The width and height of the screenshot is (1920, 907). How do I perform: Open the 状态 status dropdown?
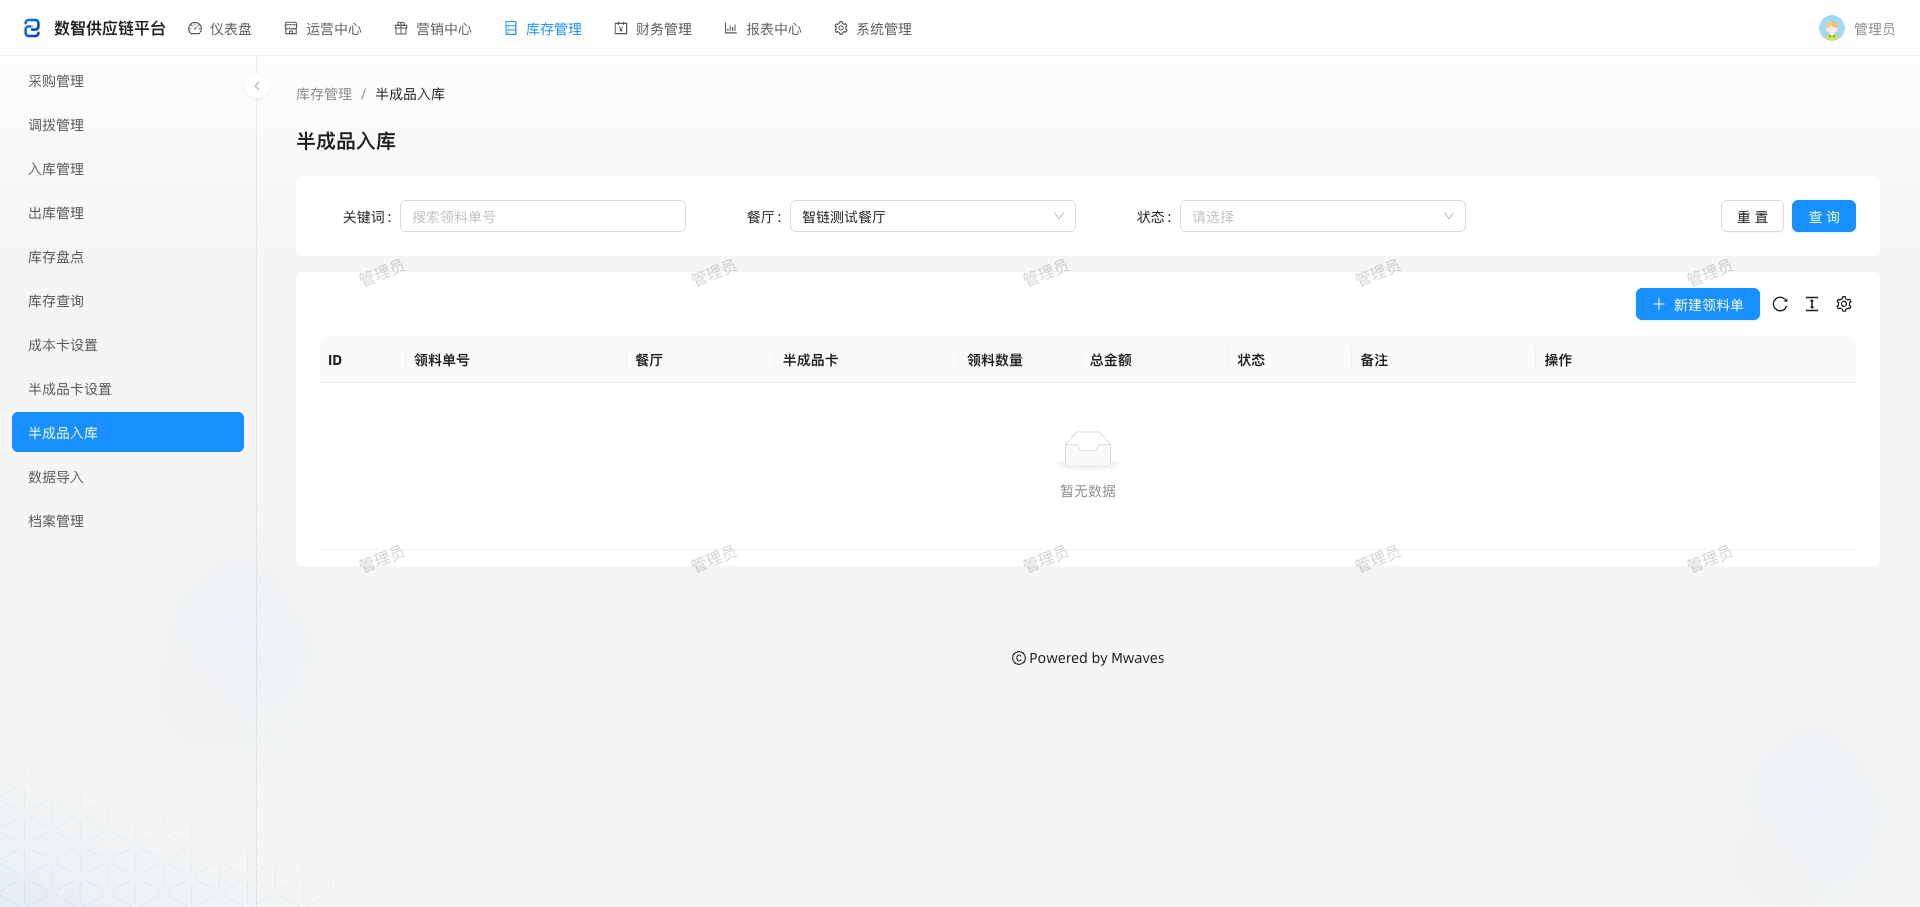1323,216
